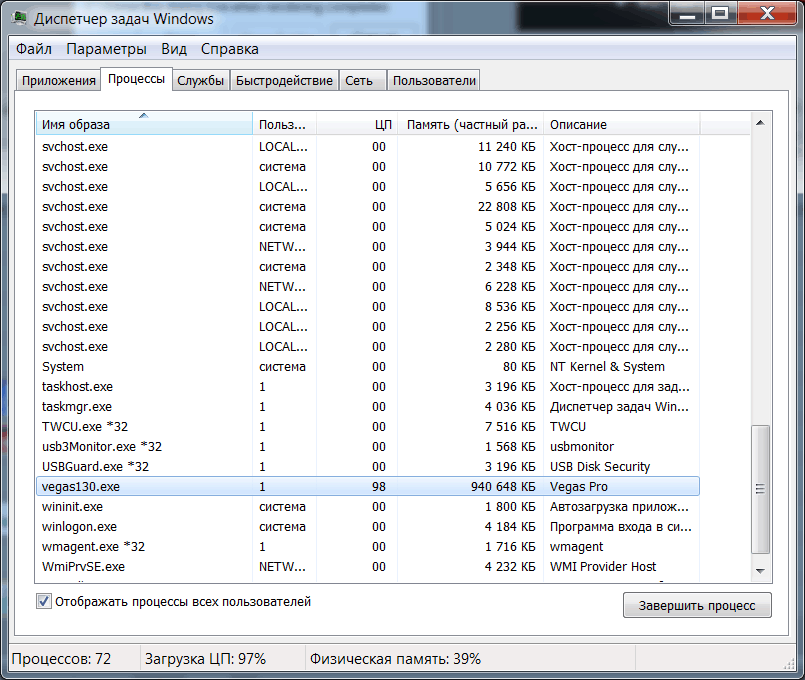
Task: Select svchost.exe using 5 024 КБ
Action: coord(368,227)
